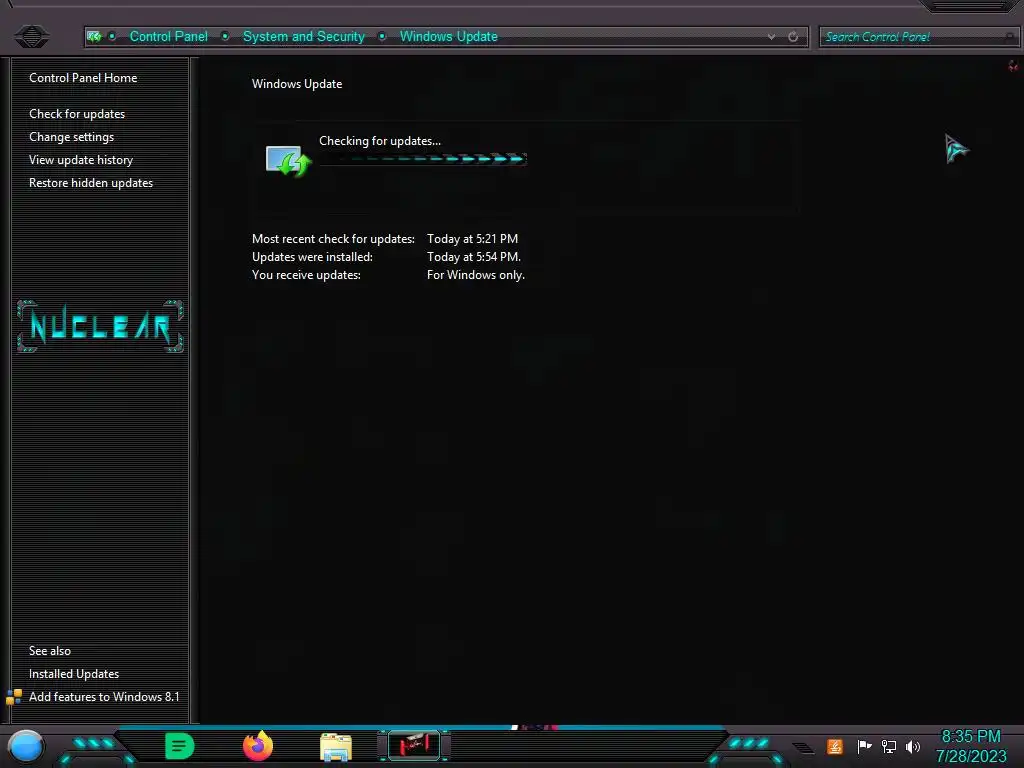The width and height of the screenshot is (1024, 768).
Task: Click the red help icon at top right
Action: (1013, 65)
